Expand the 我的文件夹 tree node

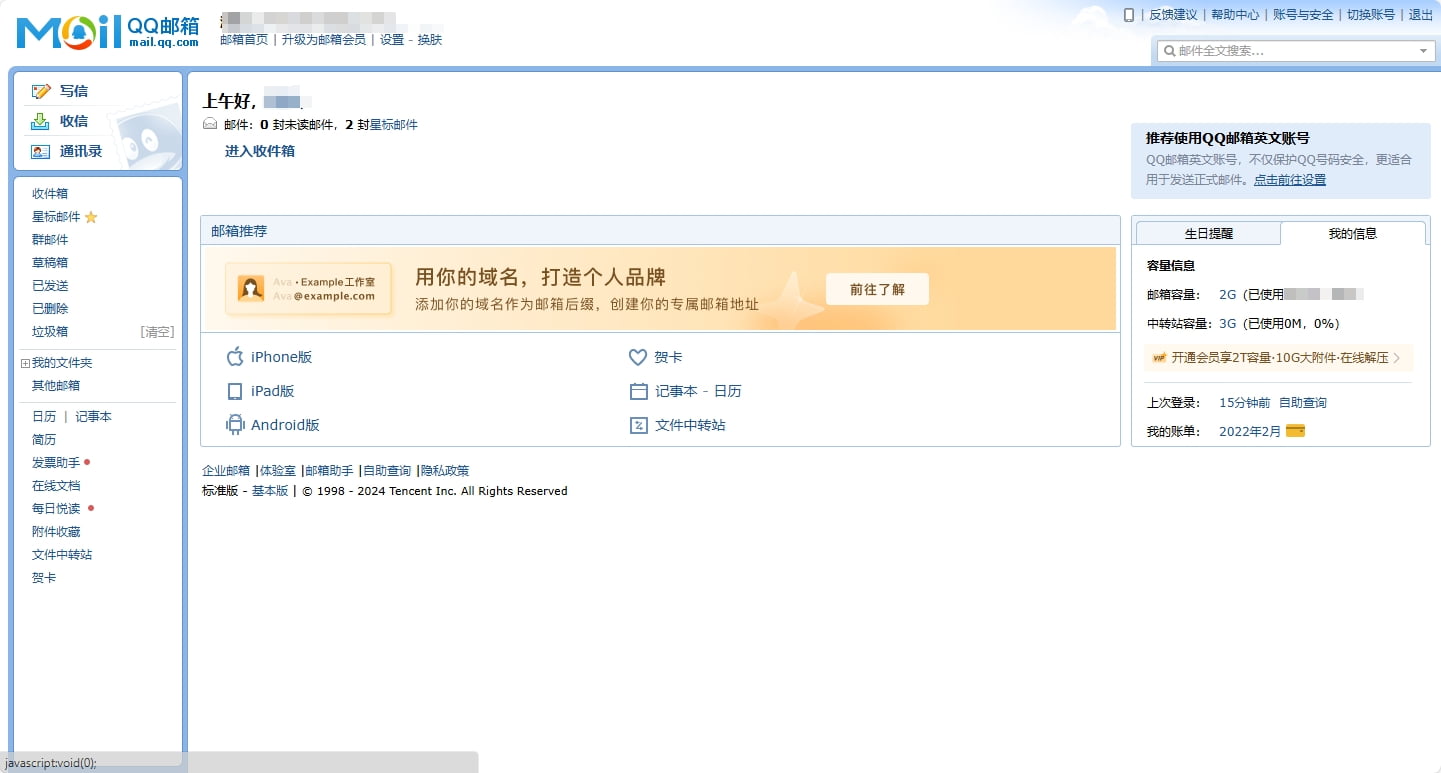25,363
